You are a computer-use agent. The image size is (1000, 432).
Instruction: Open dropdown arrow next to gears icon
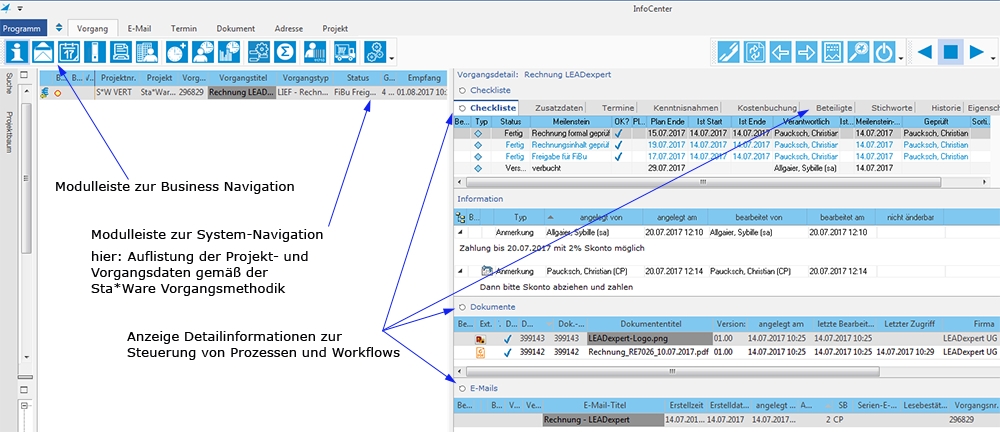(x=390, y=59)
